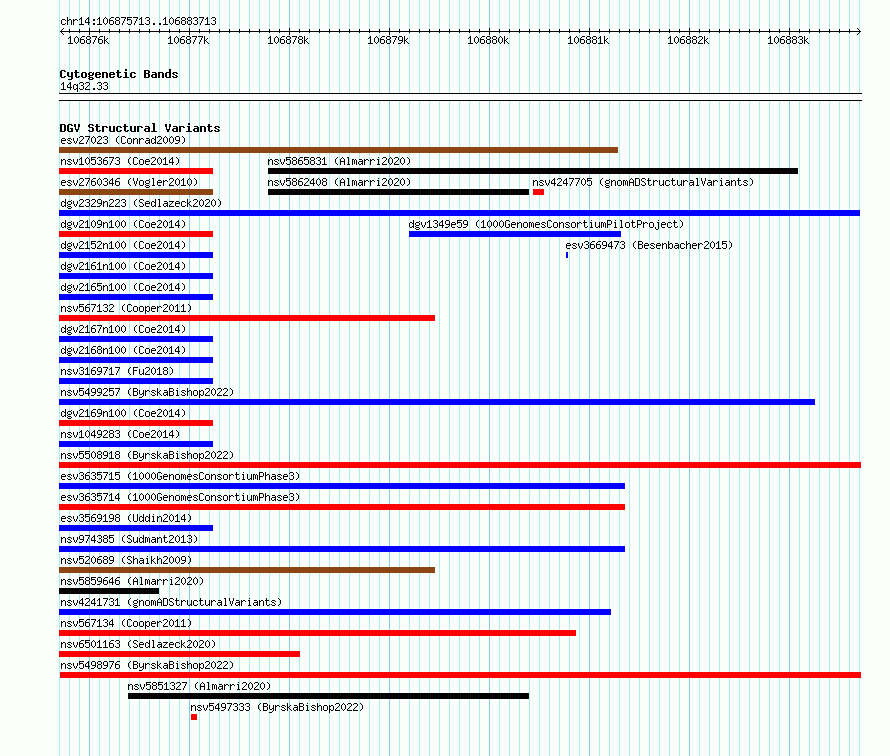This screenshot has width=890, height=756.
Task: Click the DGV Structural Variants track title
Action: [x=140, y=128]
